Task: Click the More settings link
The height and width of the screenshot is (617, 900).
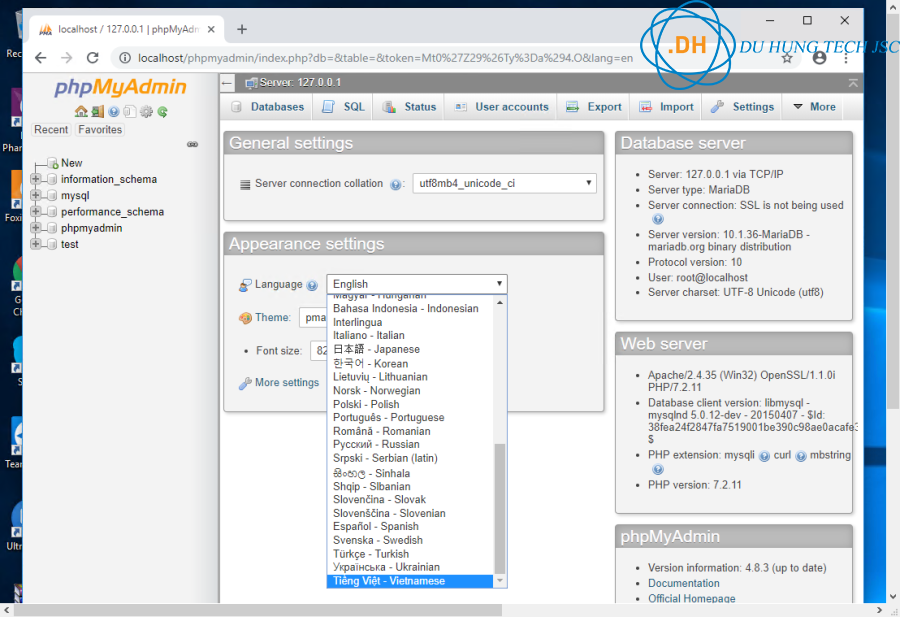Action: pyautogui.click(x=286, y=382)
